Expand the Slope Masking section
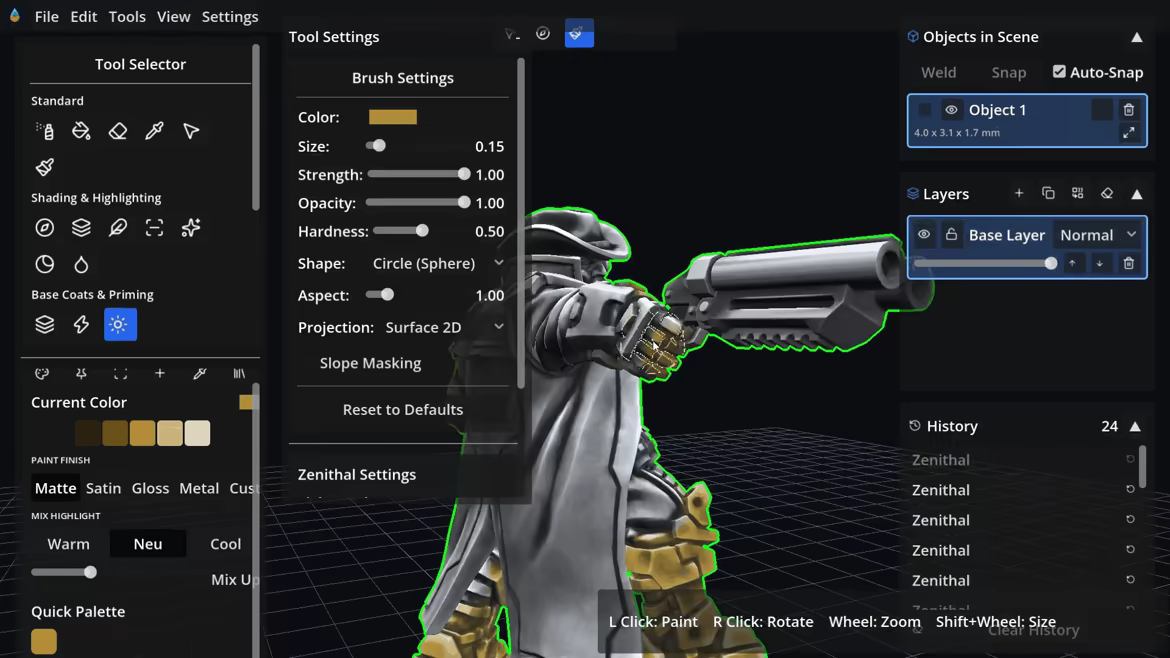The image size is (1170, 658). pos(370,363)
